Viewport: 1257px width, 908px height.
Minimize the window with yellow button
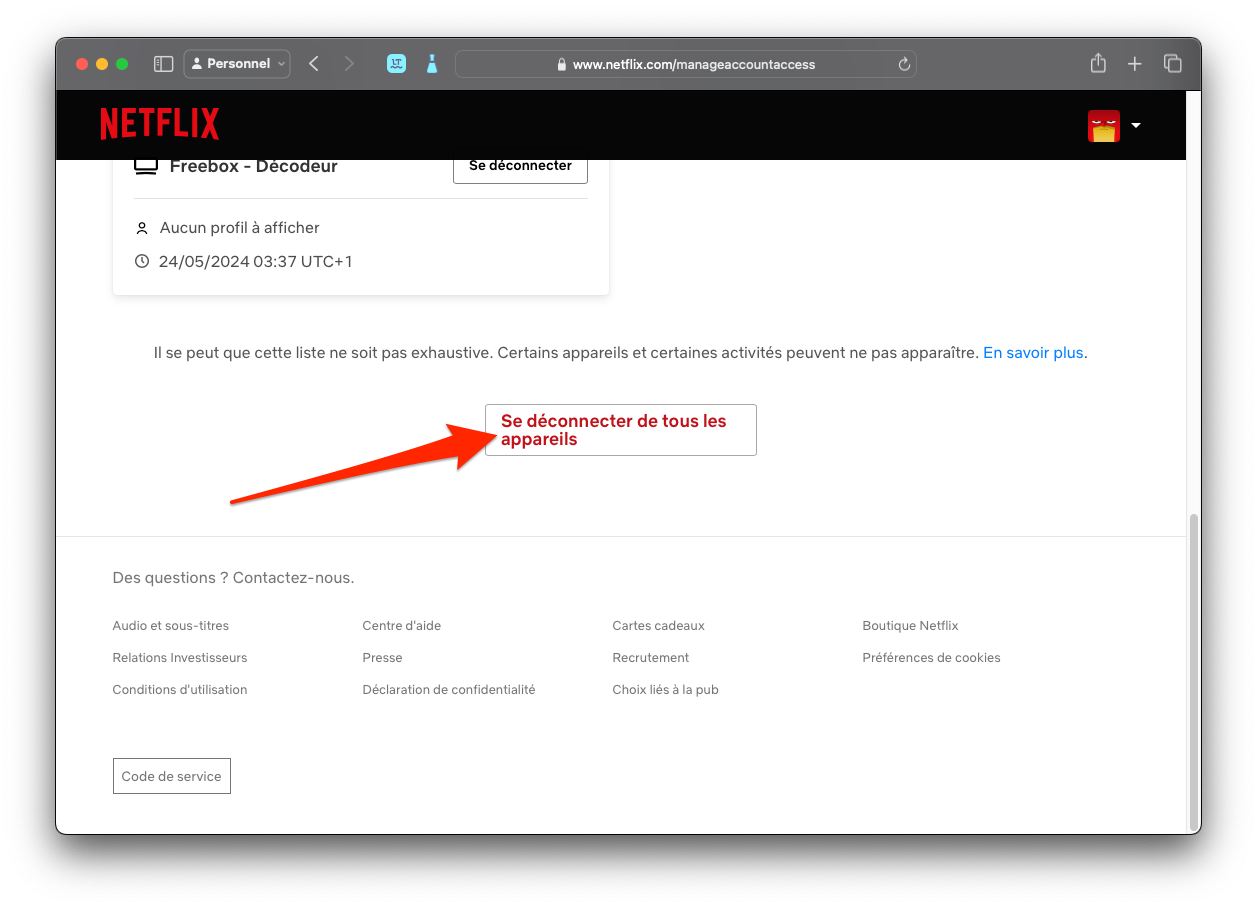click(102, 64)
